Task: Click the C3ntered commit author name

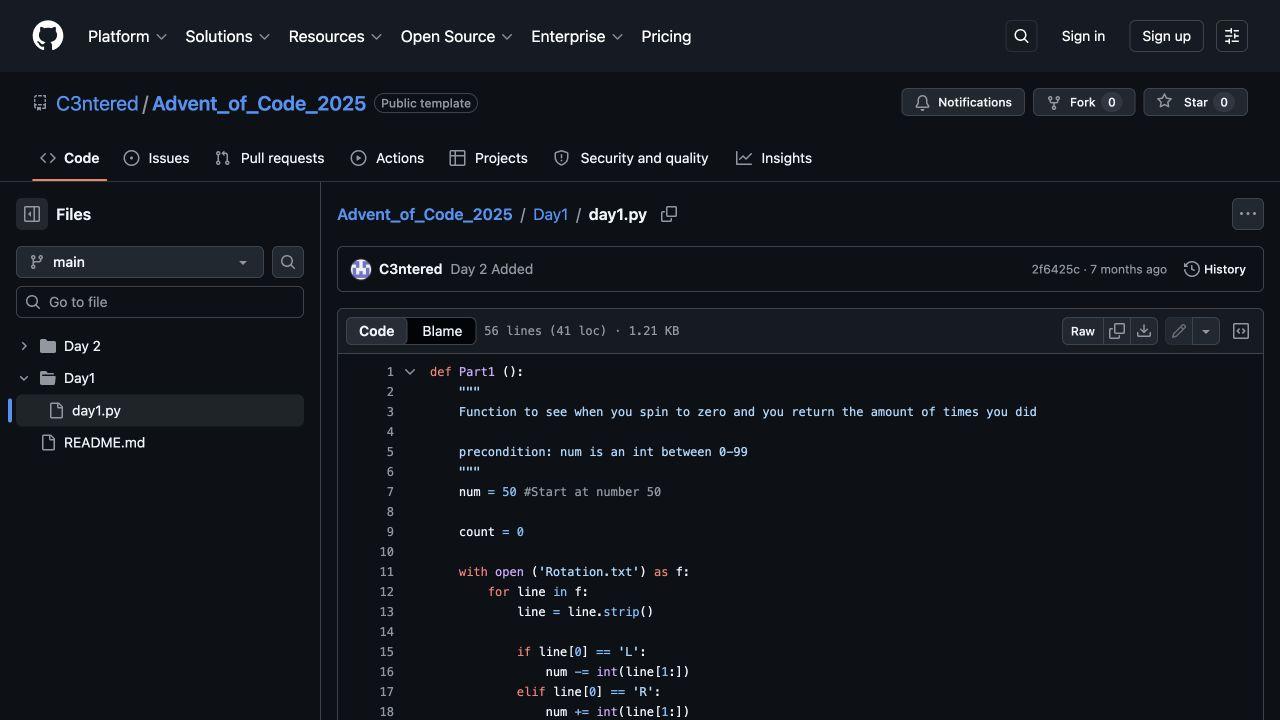Action: coord(410,269)
